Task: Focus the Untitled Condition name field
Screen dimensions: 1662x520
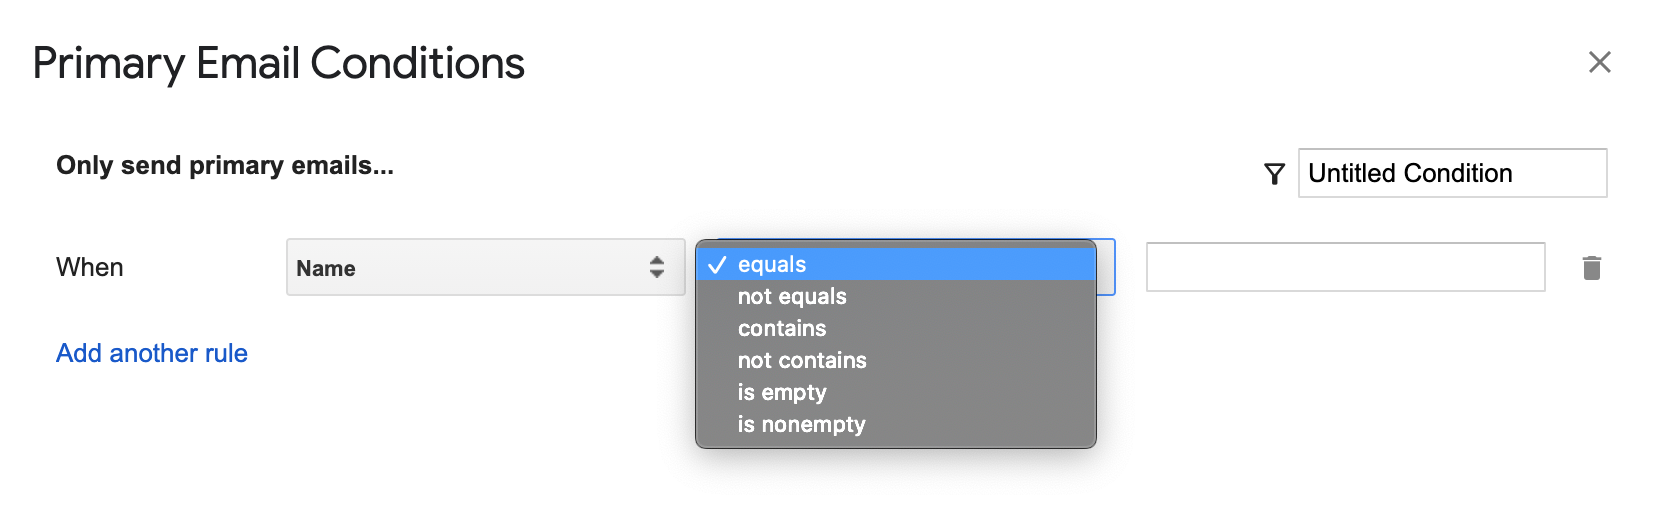Action: pyautogui.click(x=1451, y=173)
